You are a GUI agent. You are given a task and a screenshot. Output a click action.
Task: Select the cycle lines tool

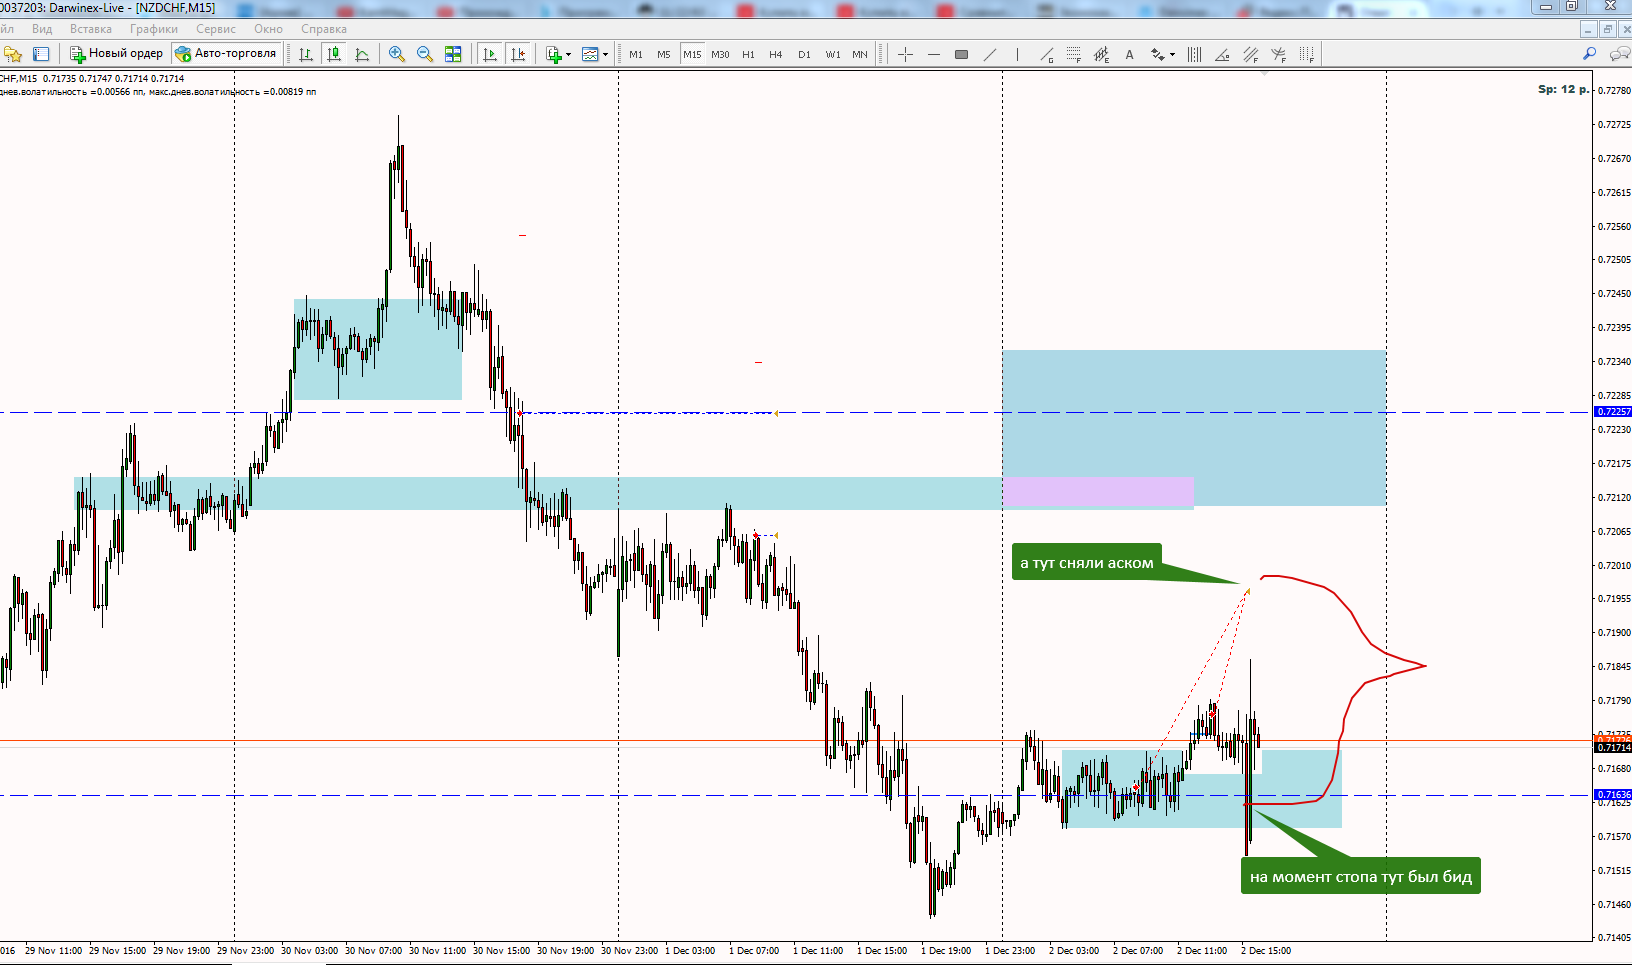pos(1194,54)
